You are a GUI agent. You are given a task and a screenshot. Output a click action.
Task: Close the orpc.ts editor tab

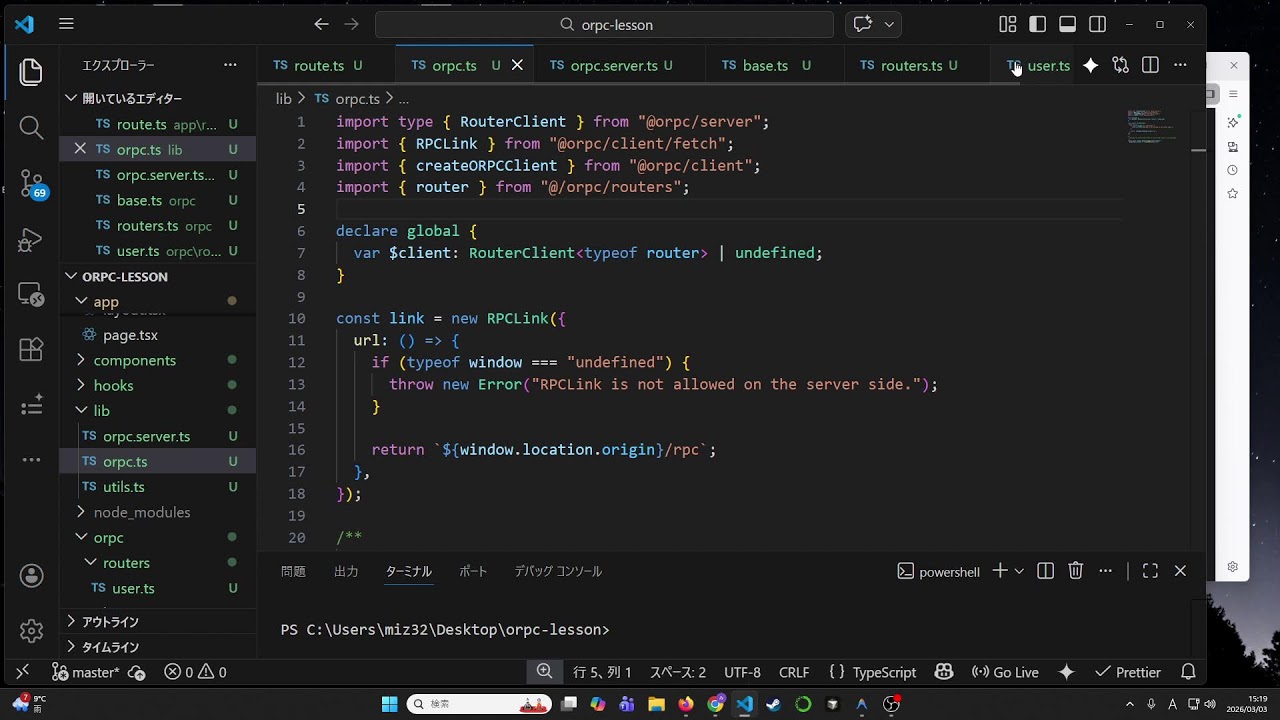(517, 65)
